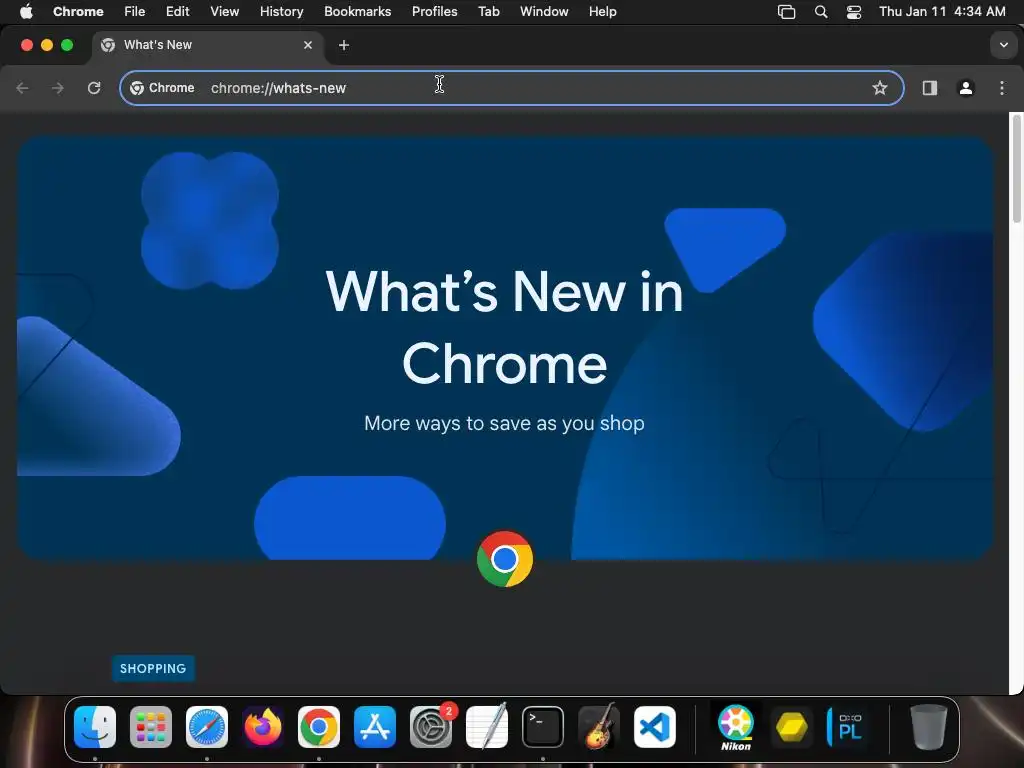Click the Chrome site info chip
This screenshot has width=1024, height=768.
click(x=163, y=88)
